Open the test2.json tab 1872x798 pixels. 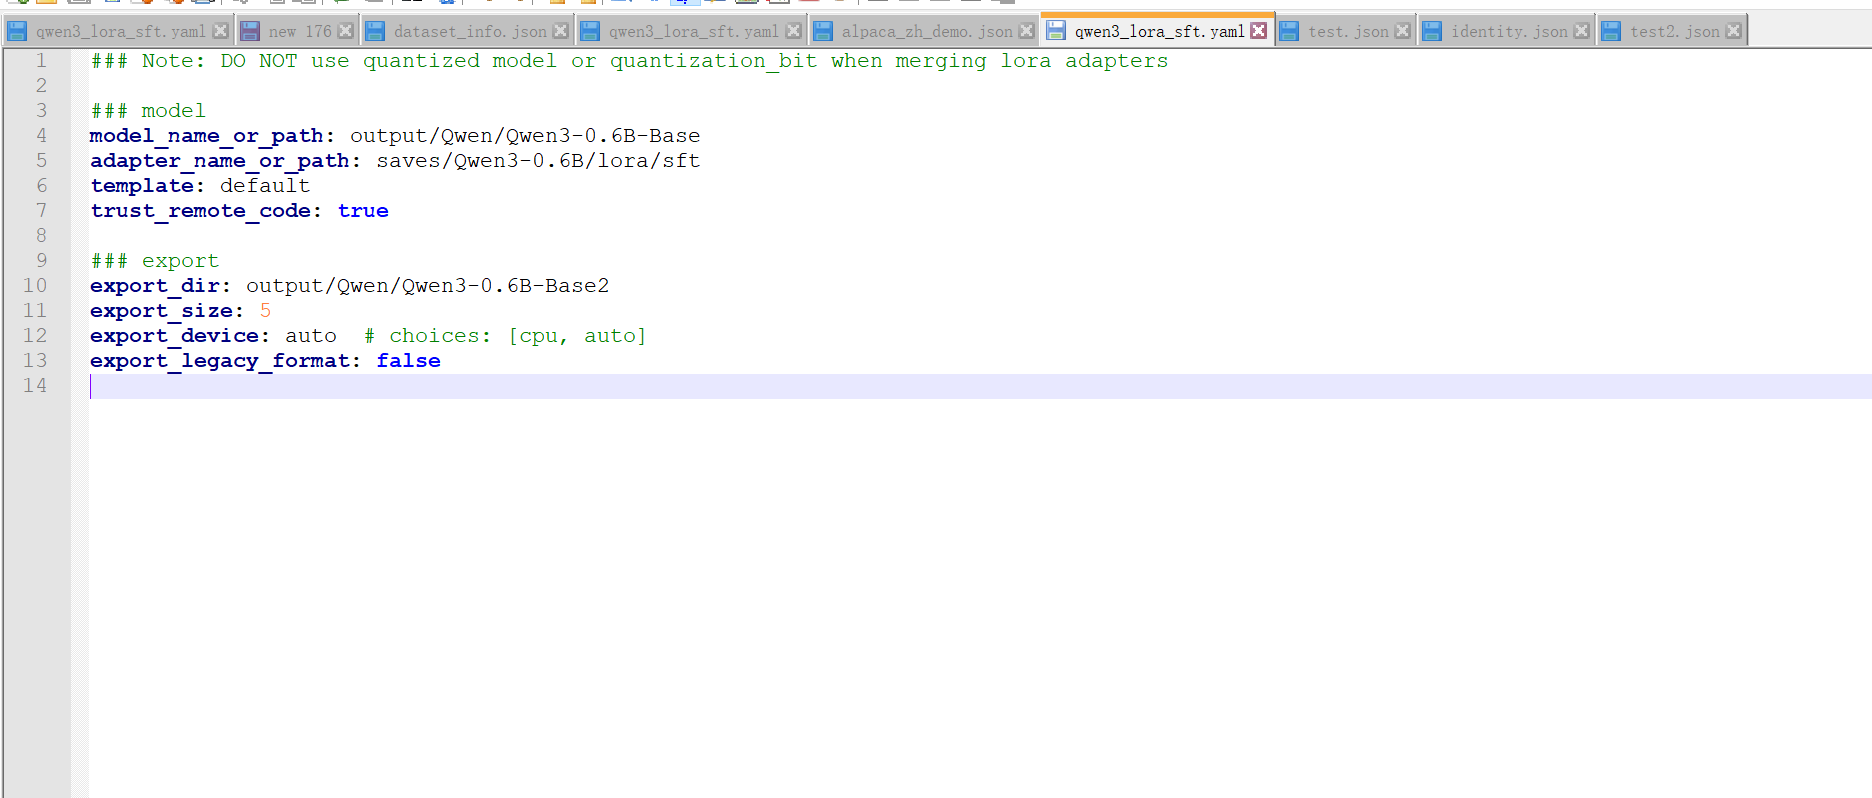coord(1675,31)
